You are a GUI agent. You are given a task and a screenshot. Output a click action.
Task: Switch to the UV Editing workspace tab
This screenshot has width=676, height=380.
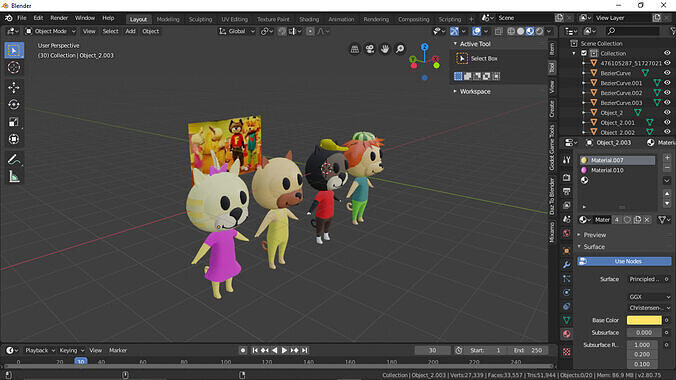tap(235, 19)
